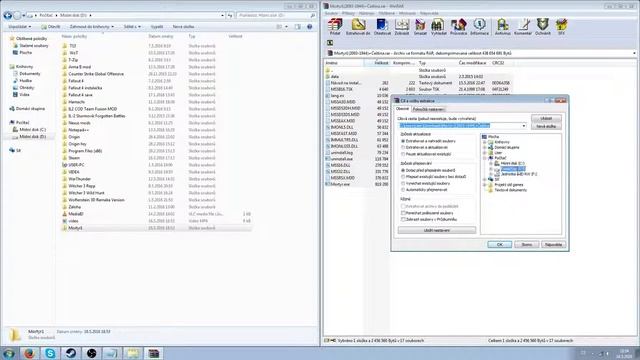Click the Komentář (Comment) toolbar icon
Viewport: 640px width, 360px height.
click(x=523, y=27)
